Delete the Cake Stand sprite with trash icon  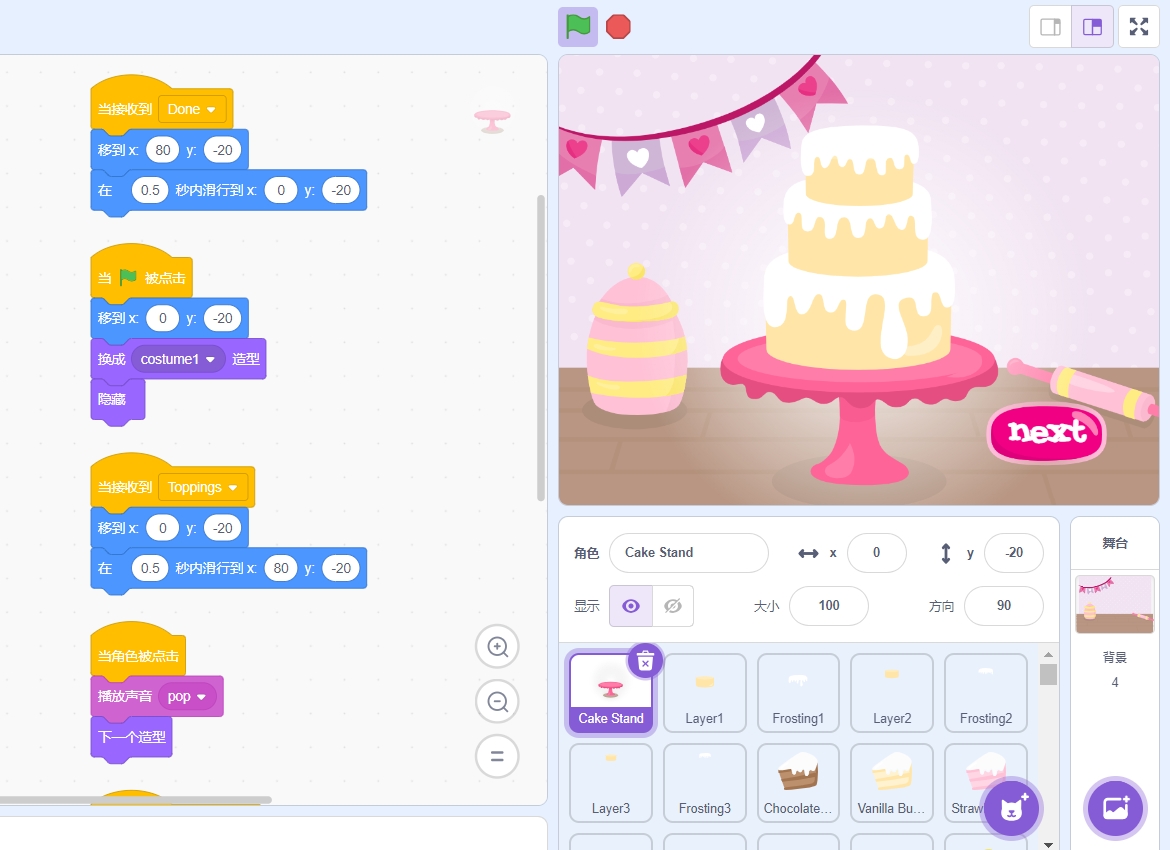click(645, 661)
